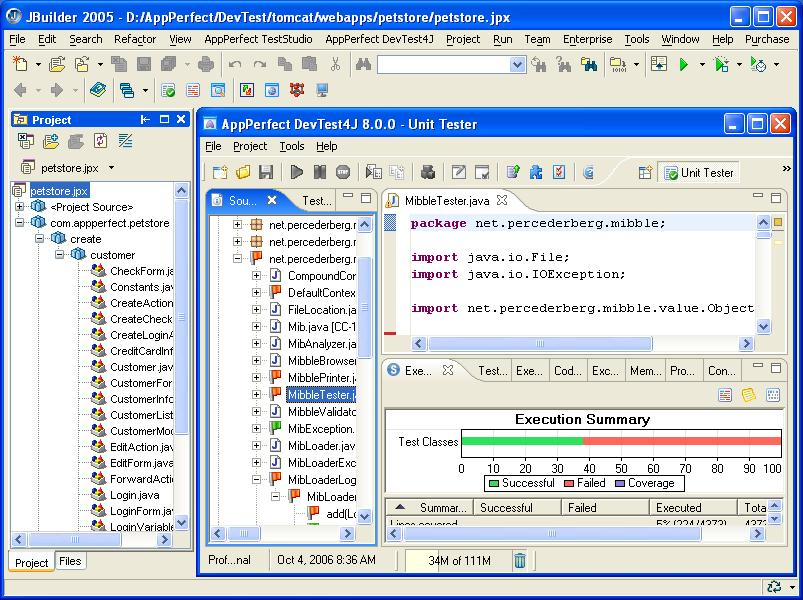The image size is (803, 600).
Task: Click the Unit Tester perspective button
Action: [699, 173]
